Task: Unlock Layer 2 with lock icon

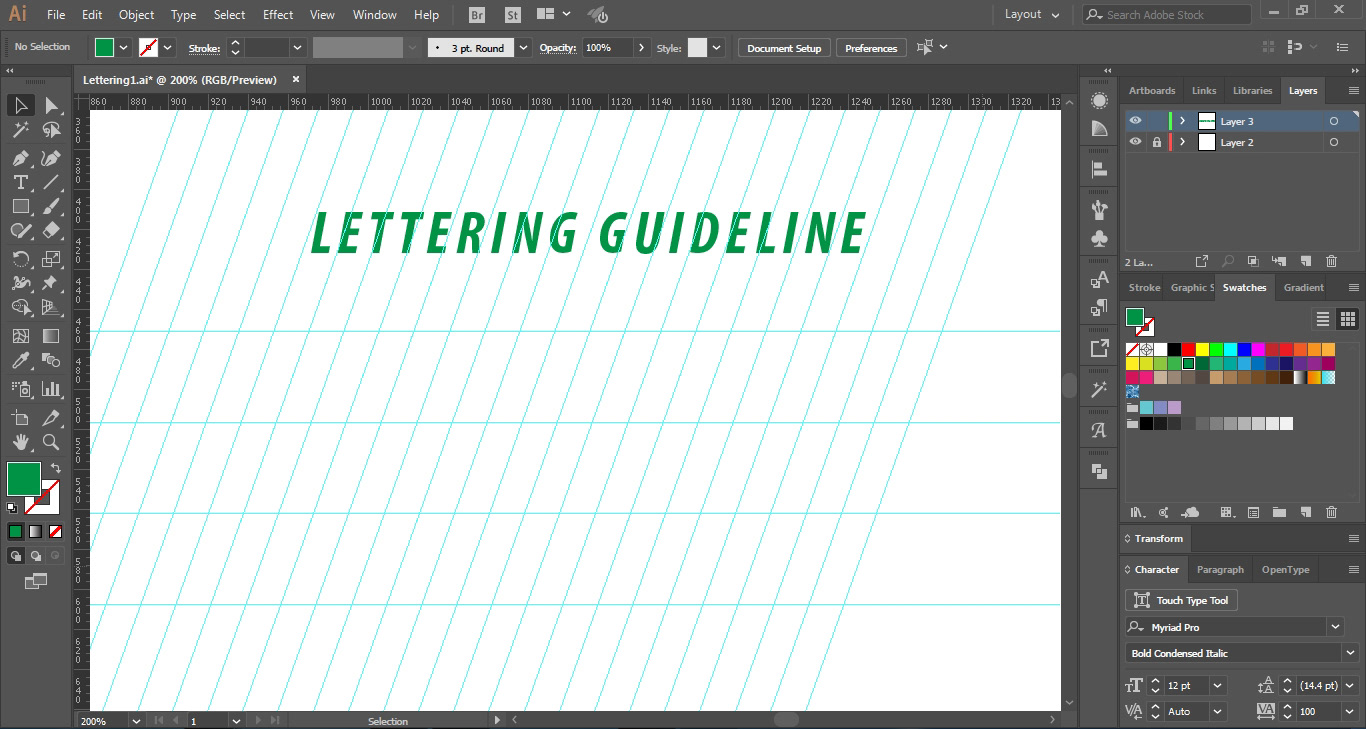Action: (1156, 142)
